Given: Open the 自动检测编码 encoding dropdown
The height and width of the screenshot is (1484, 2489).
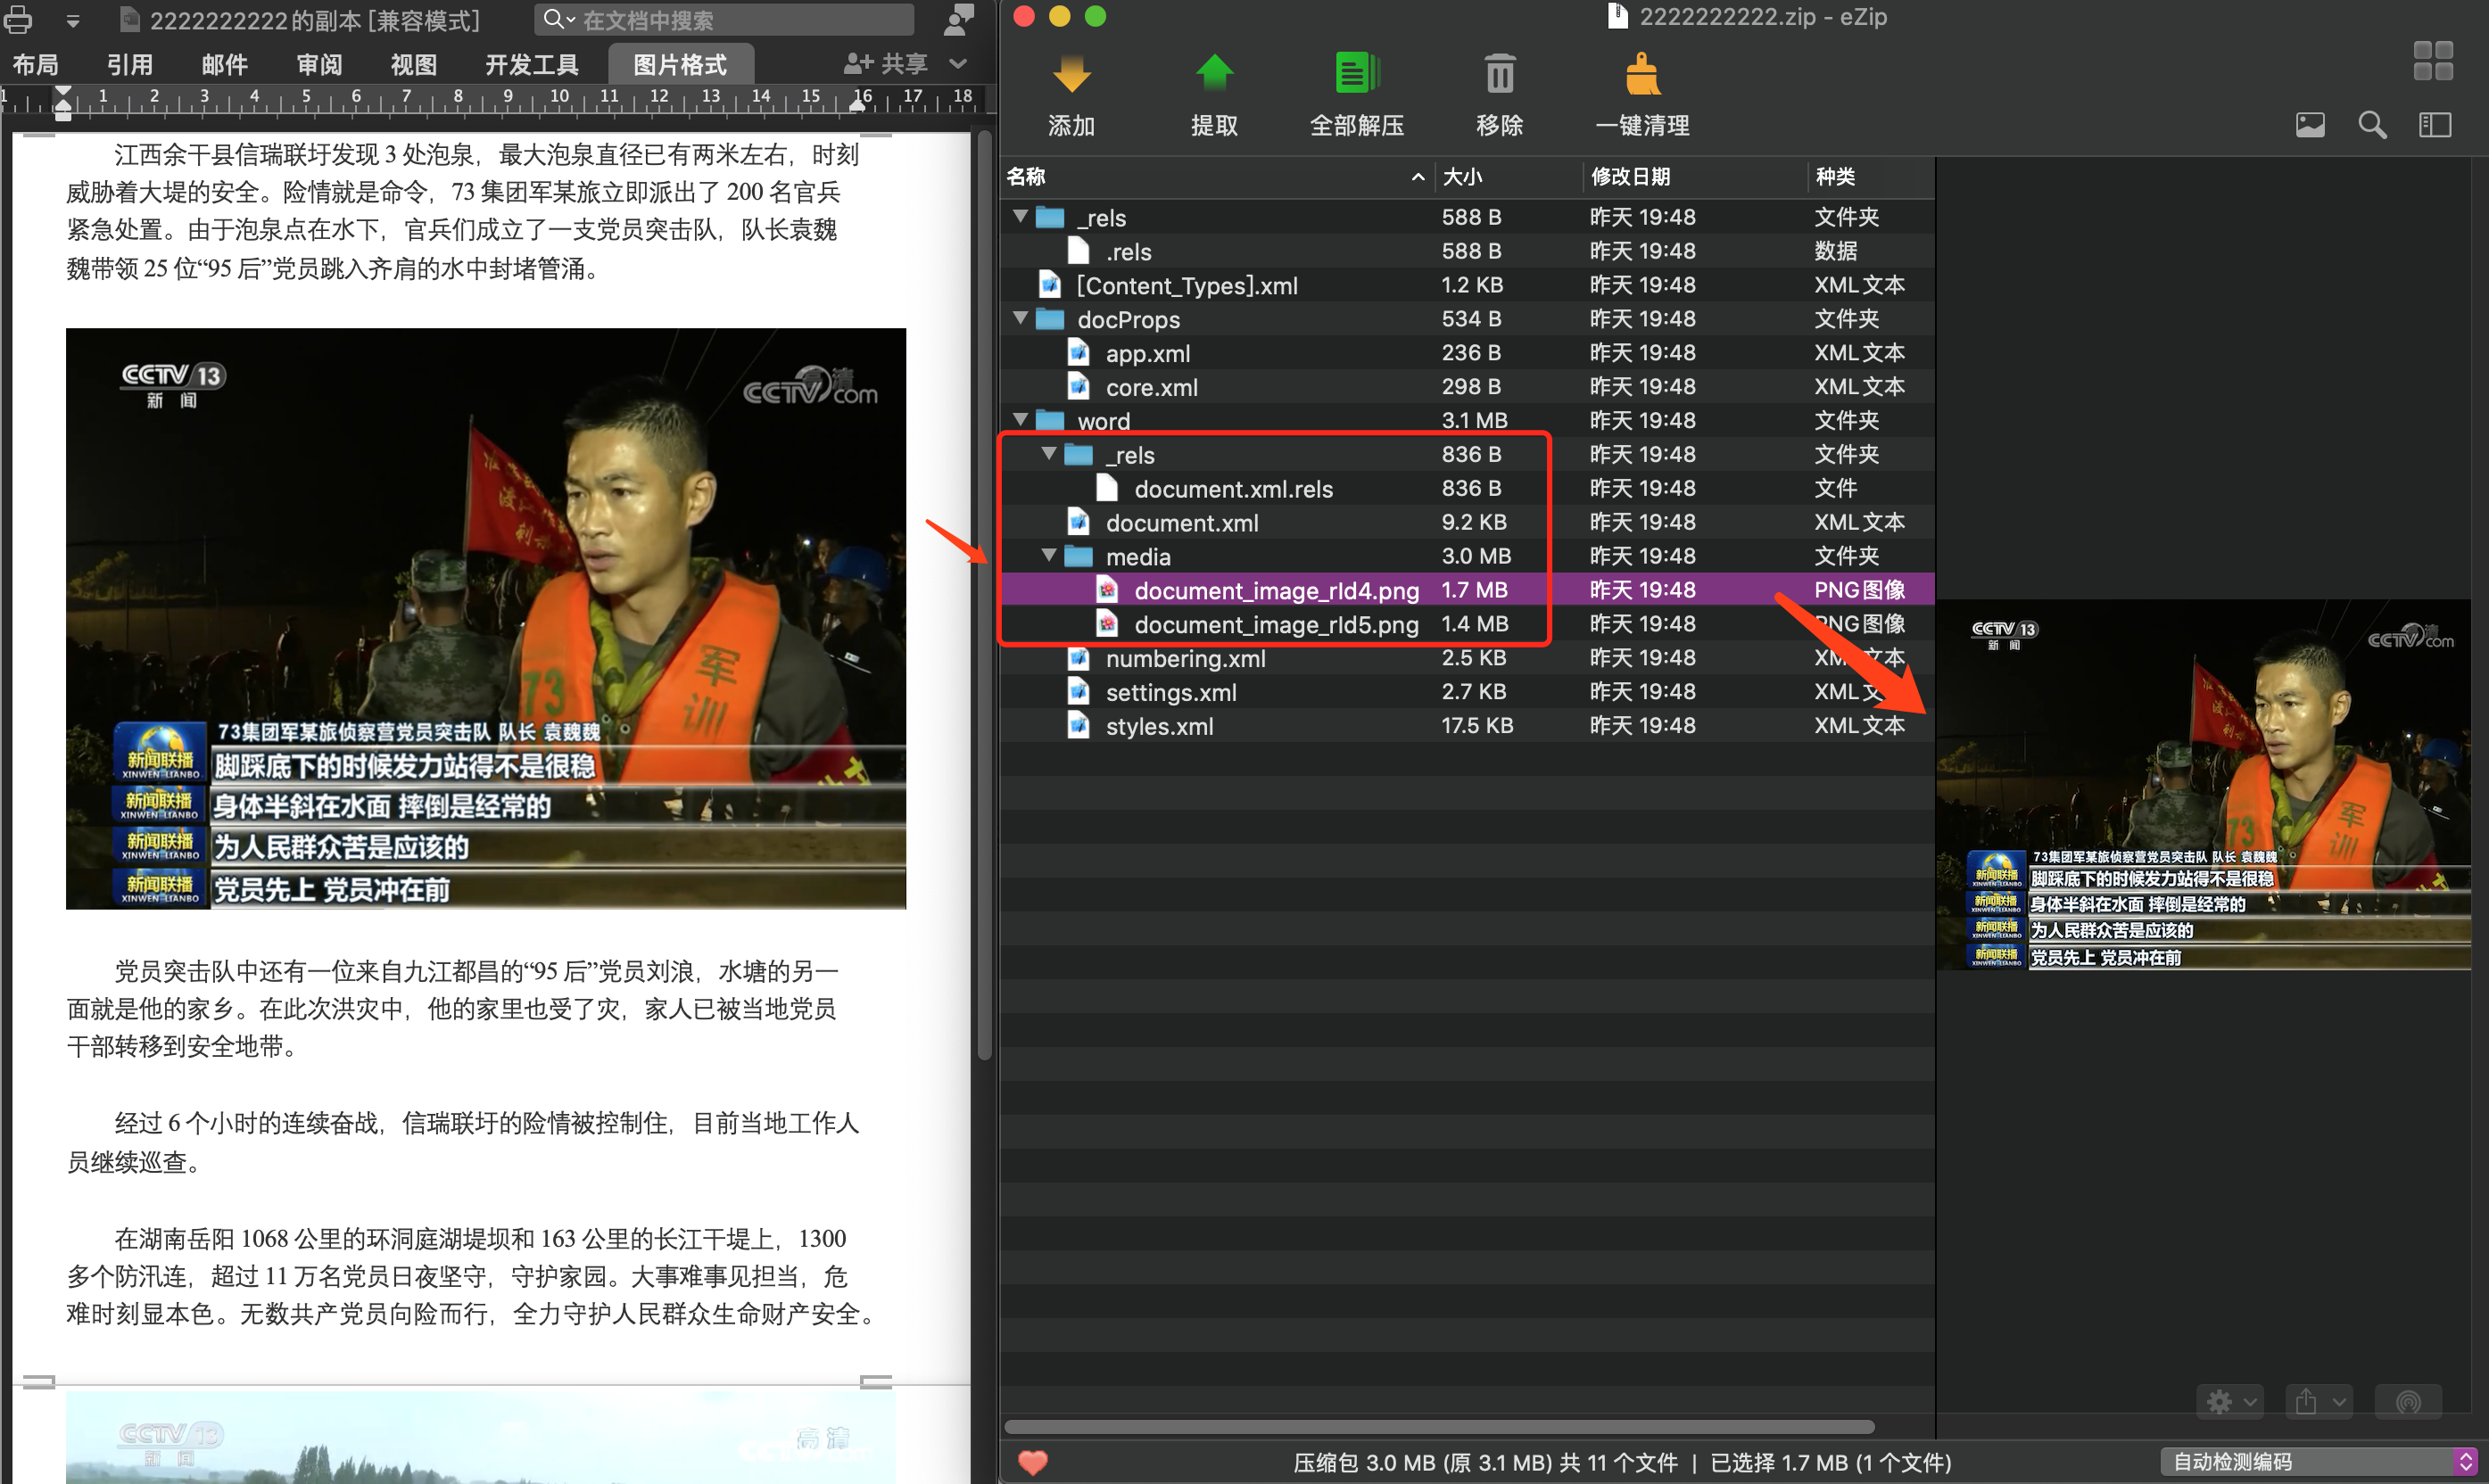Looking at the screenshot, I should click(2305, 1460).
